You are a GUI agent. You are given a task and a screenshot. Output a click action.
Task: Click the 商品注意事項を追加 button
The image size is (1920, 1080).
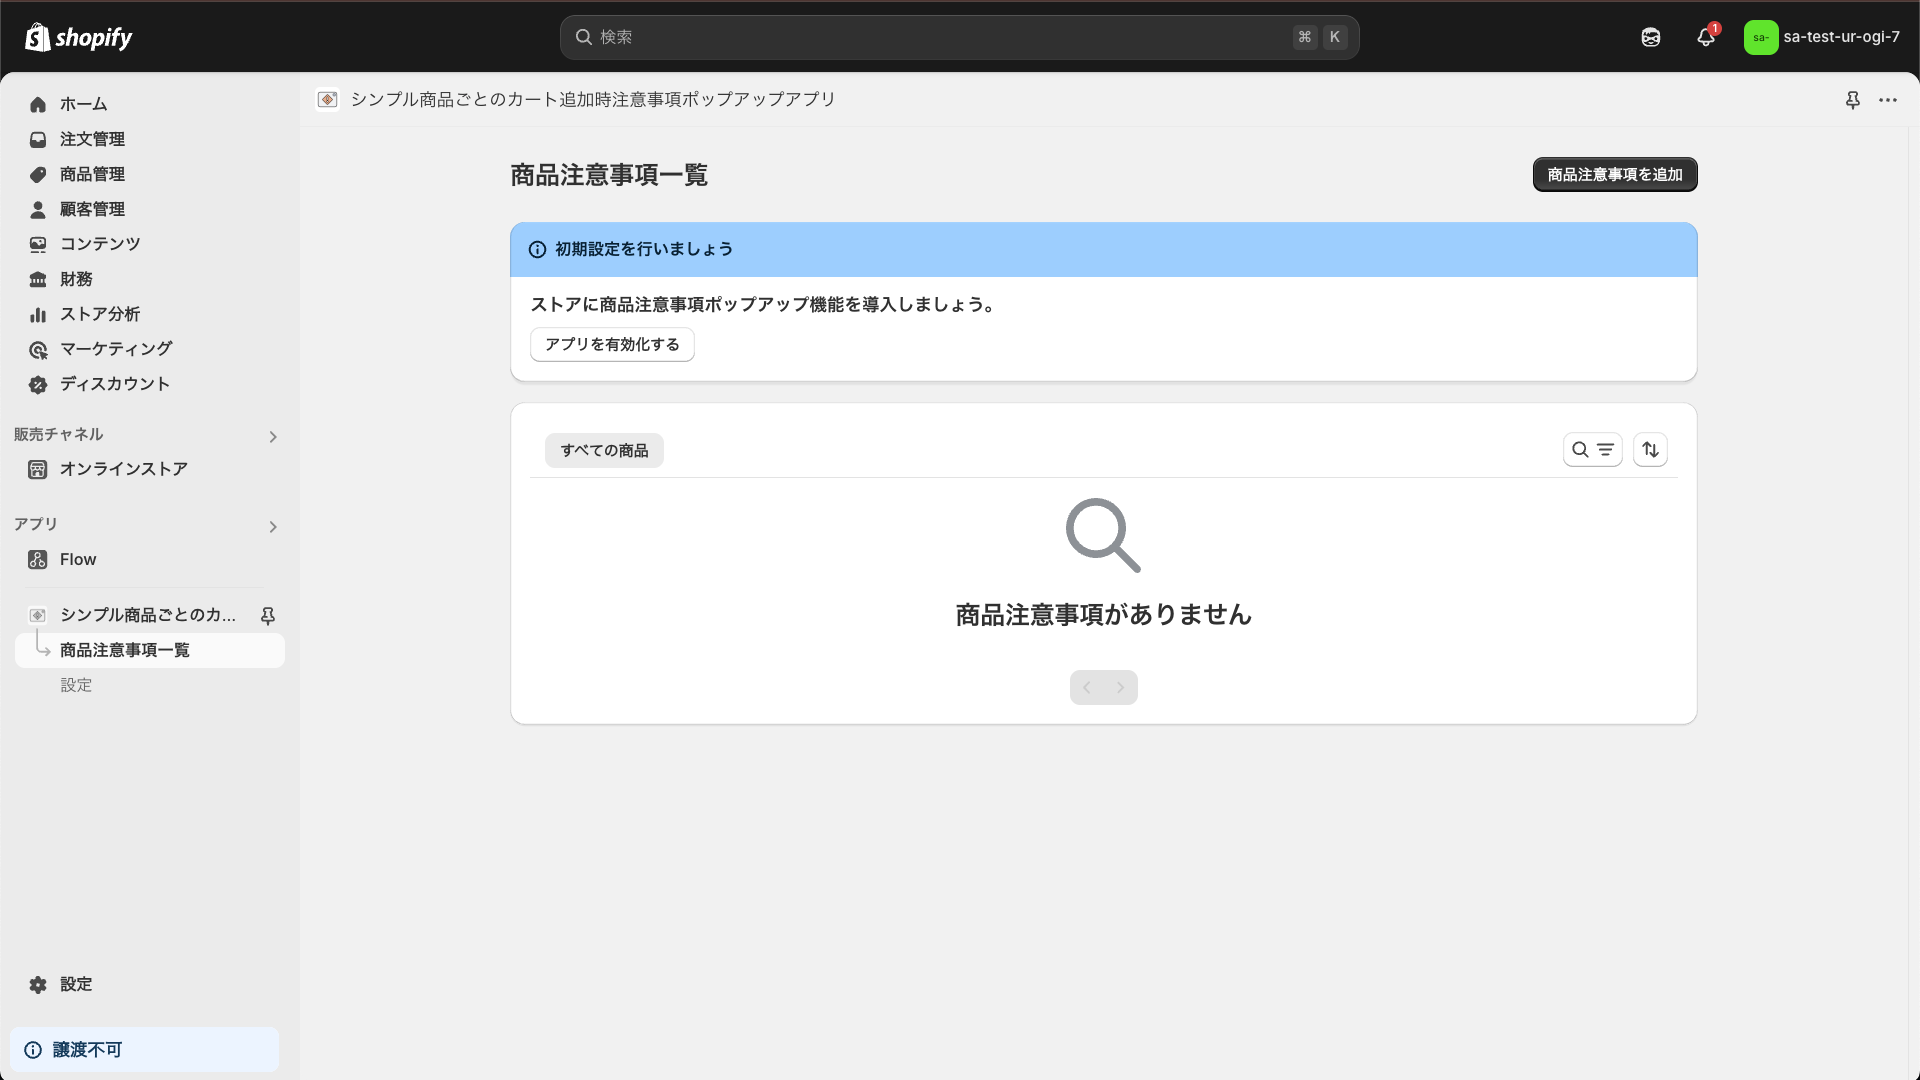(x=1614, y=174)
